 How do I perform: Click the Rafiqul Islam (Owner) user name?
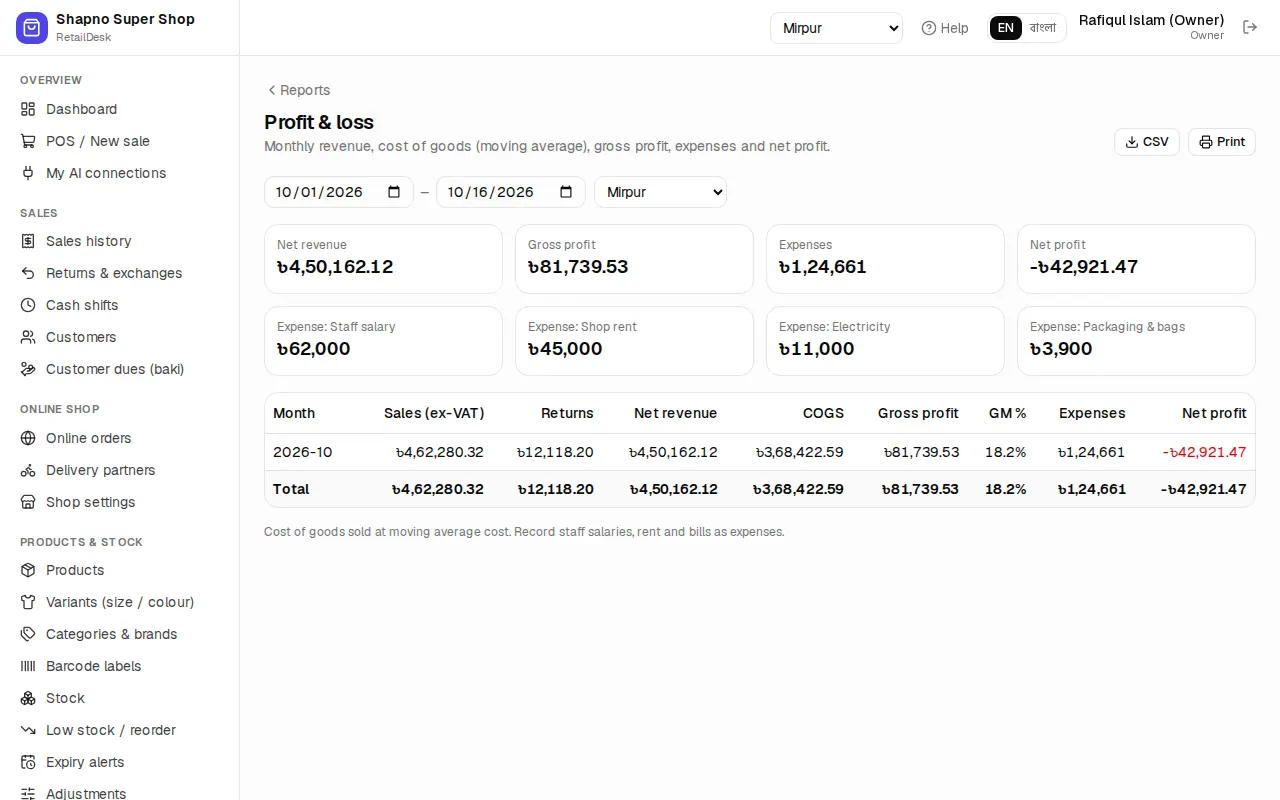tap(1151, 20)
